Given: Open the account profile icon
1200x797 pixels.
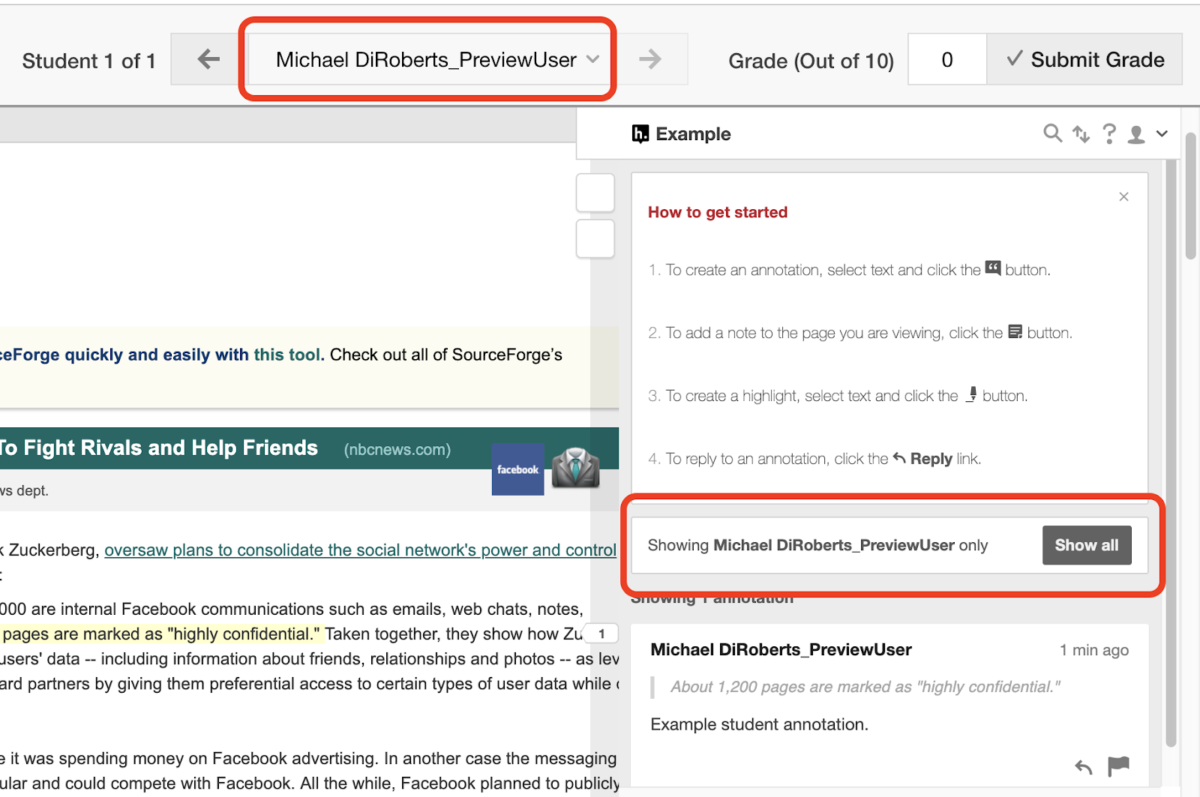Looking at the screenshot, I should (1136, 133).
